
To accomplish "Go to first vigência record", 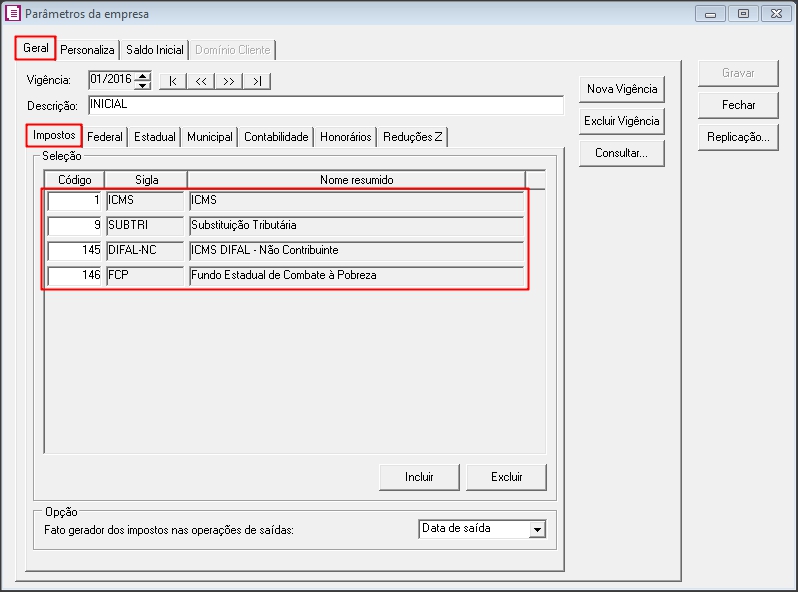I will pyautogui.click(x=173, y=81).
